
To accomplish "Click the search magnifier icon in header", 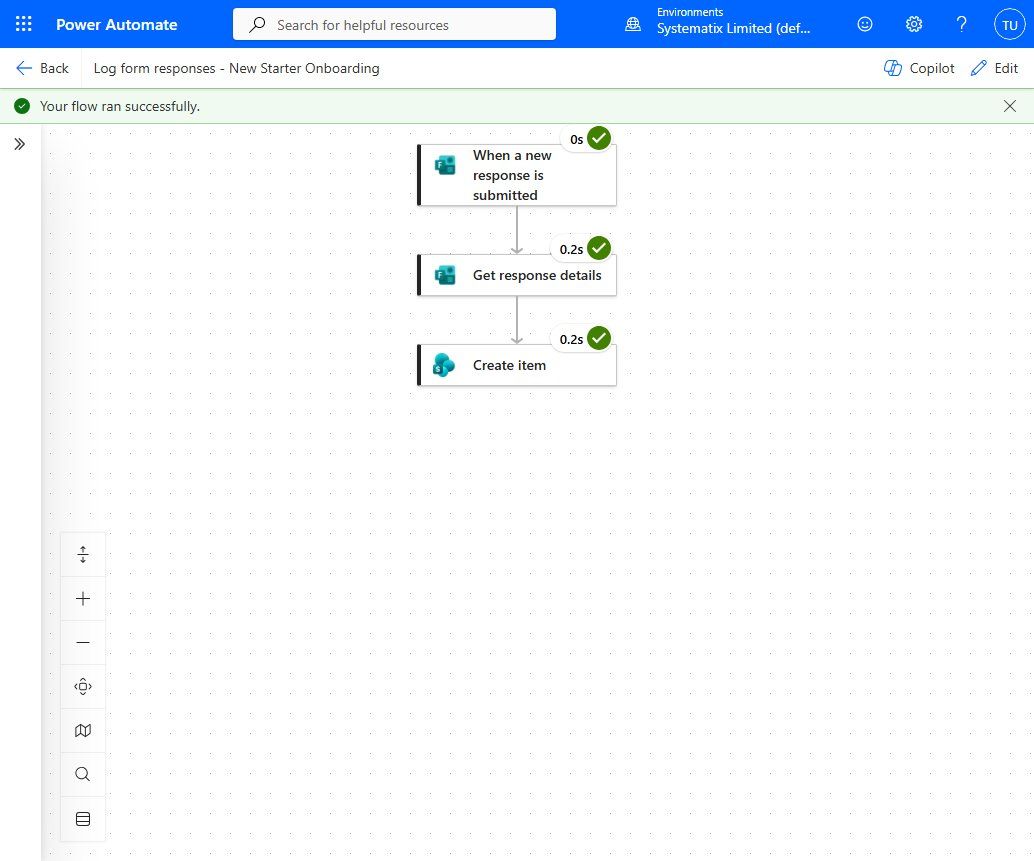I will click(x=257, y=25).
